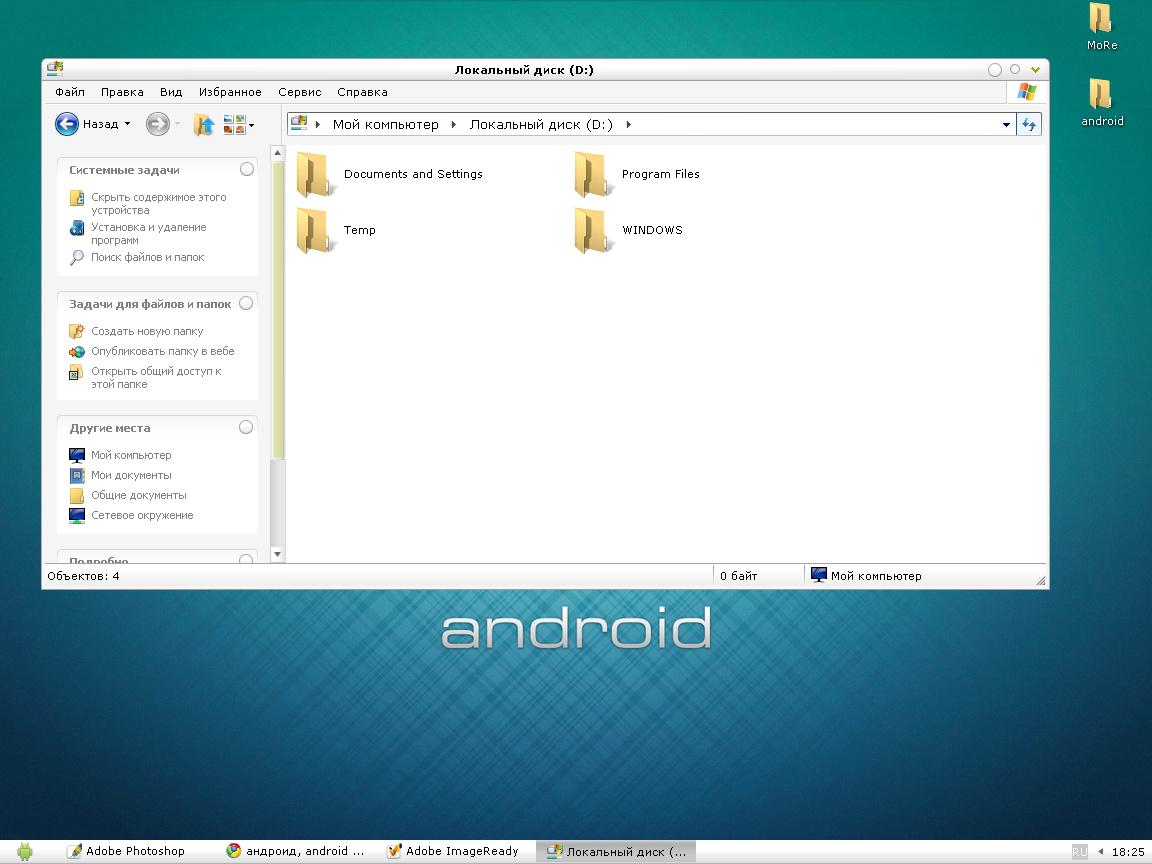The width and height of the screenshot is (1152, 864).
Task: Click Открыть общий доступ к этой папке
Action: pyautogui.click(x=145, y=378)
